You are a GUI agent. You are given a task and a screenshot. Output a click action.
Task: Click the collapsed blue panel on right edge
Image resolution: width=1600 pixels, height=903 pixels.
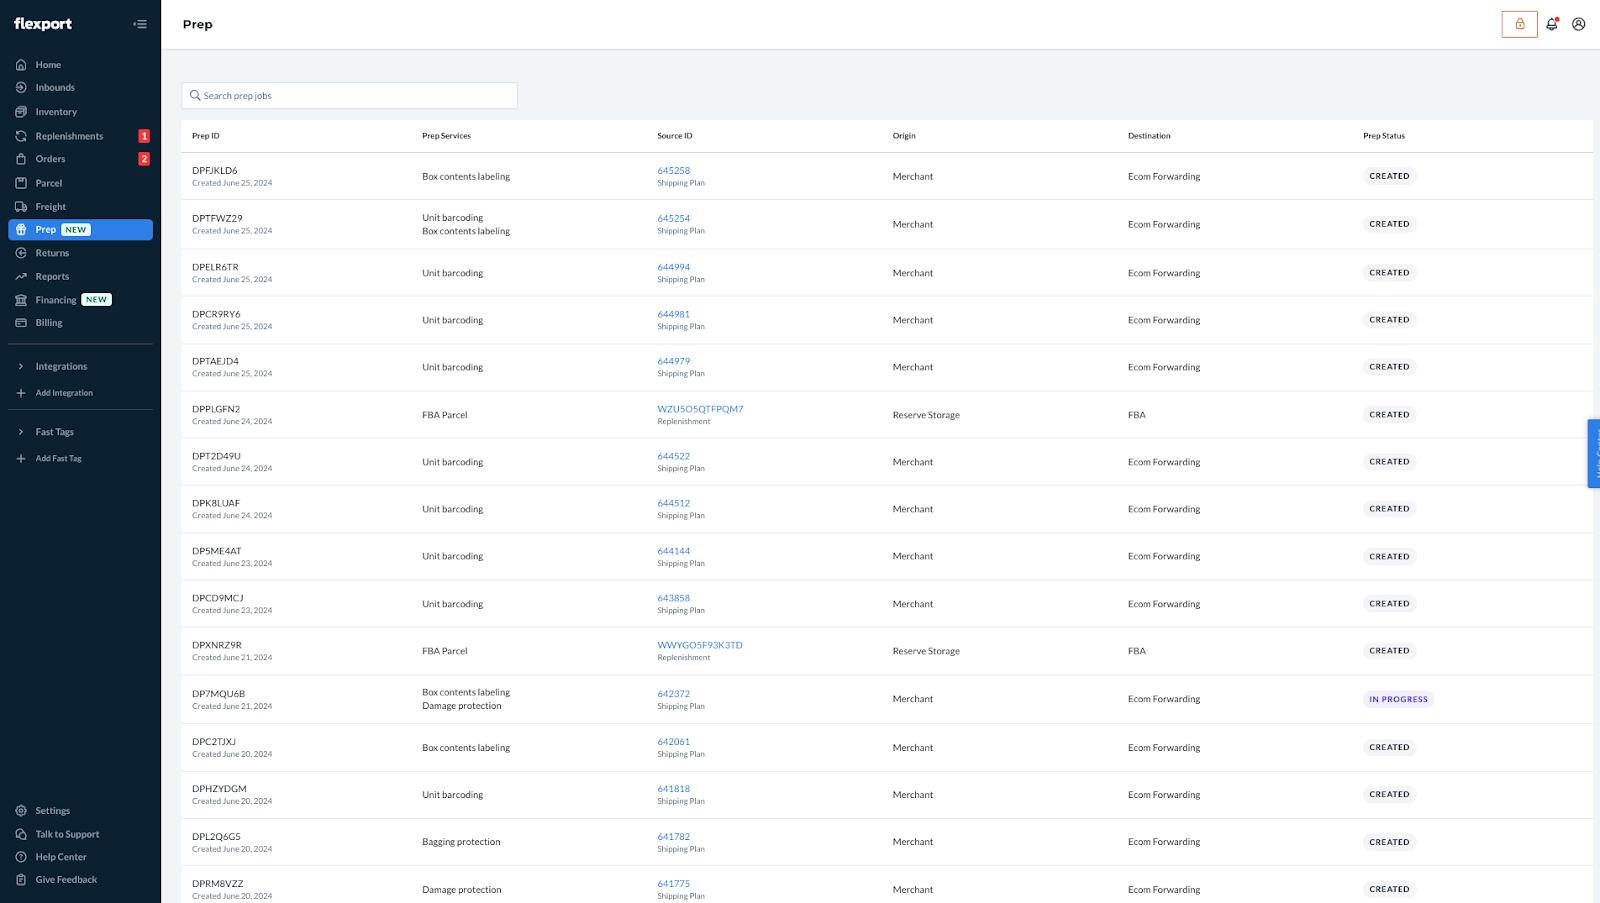(x=1594, y=453)
